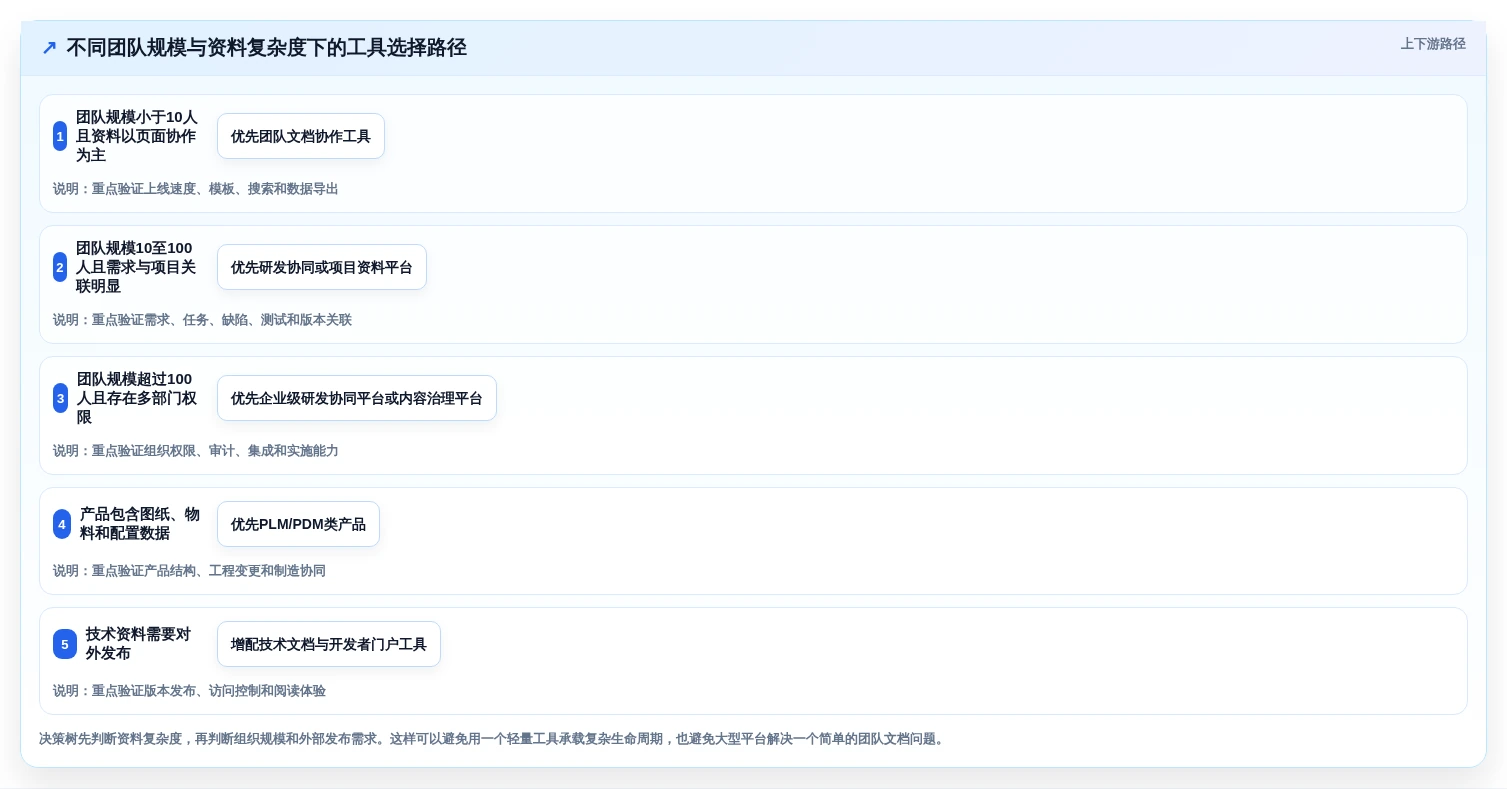
Task: Click condition 团队规模超过100人且存在多部门权限
Action: click(139, 398)
